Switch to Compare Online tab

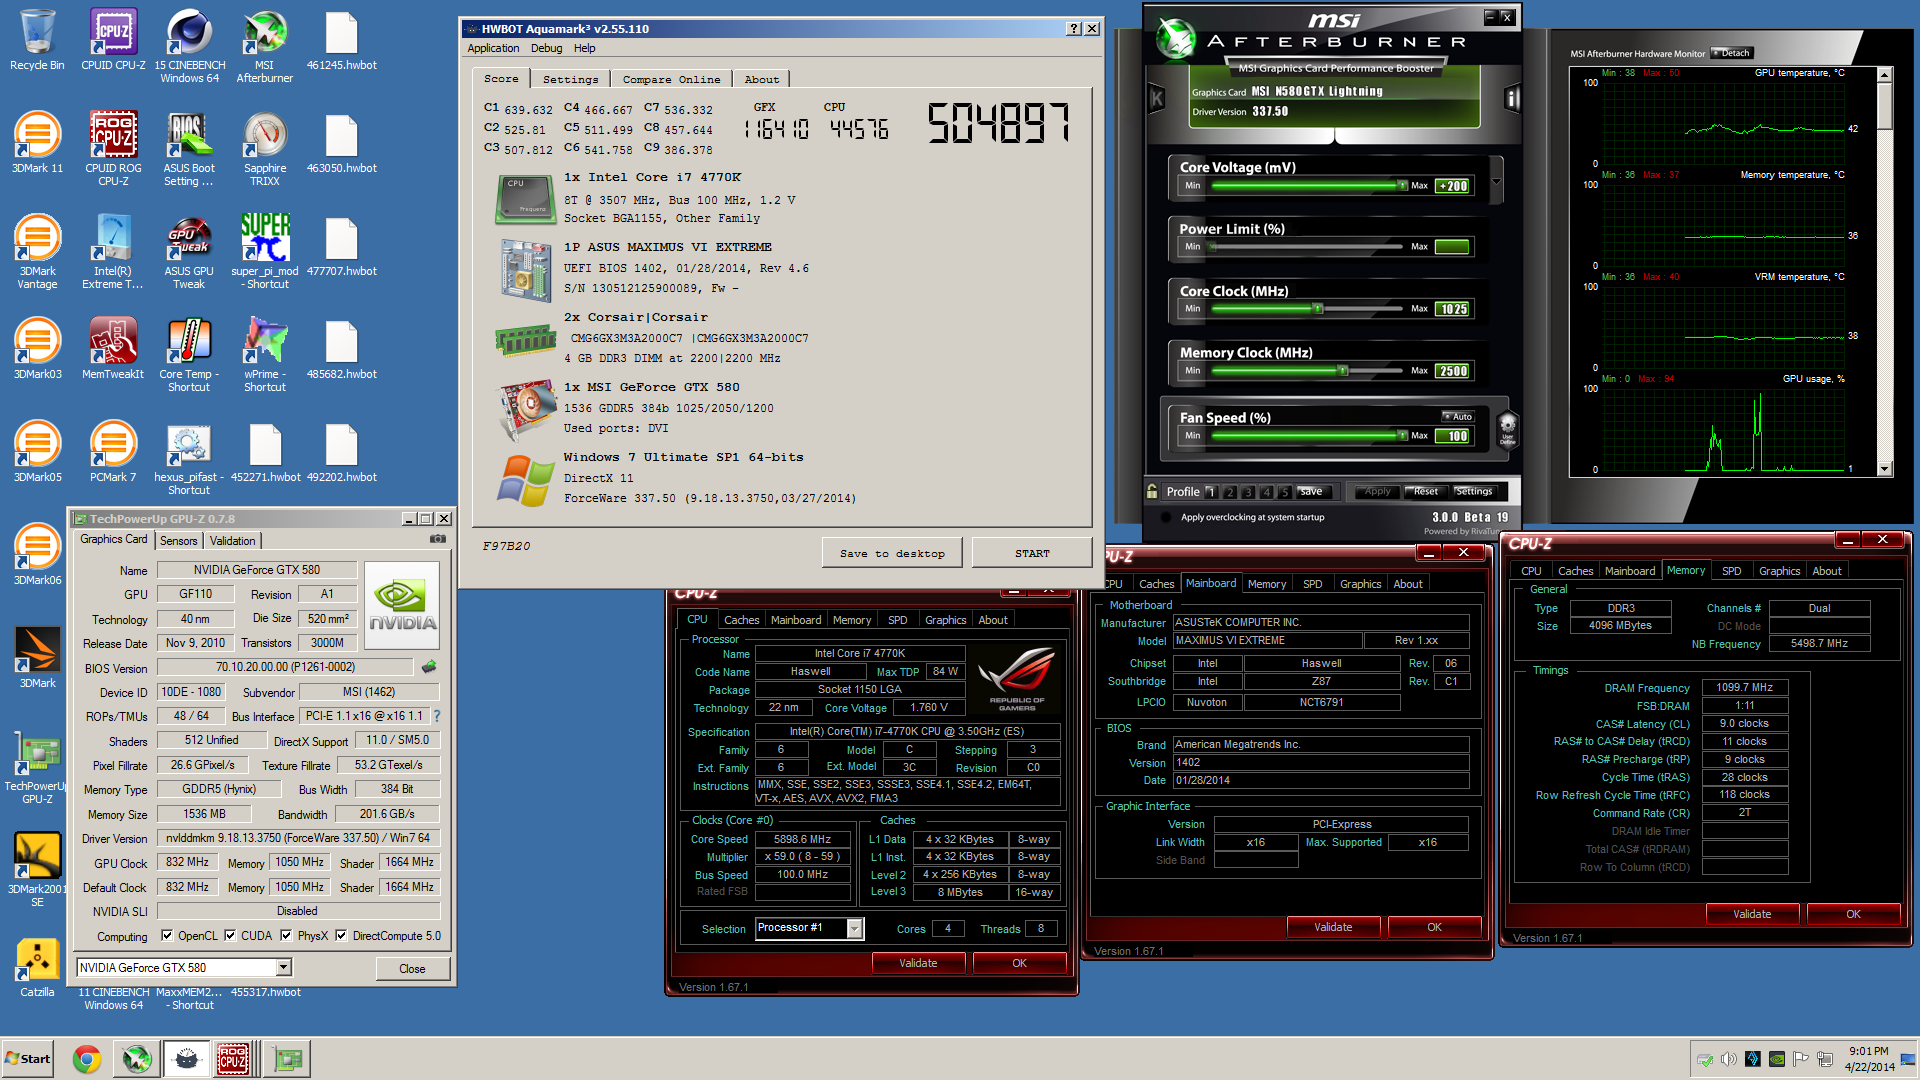click(671, 79)
